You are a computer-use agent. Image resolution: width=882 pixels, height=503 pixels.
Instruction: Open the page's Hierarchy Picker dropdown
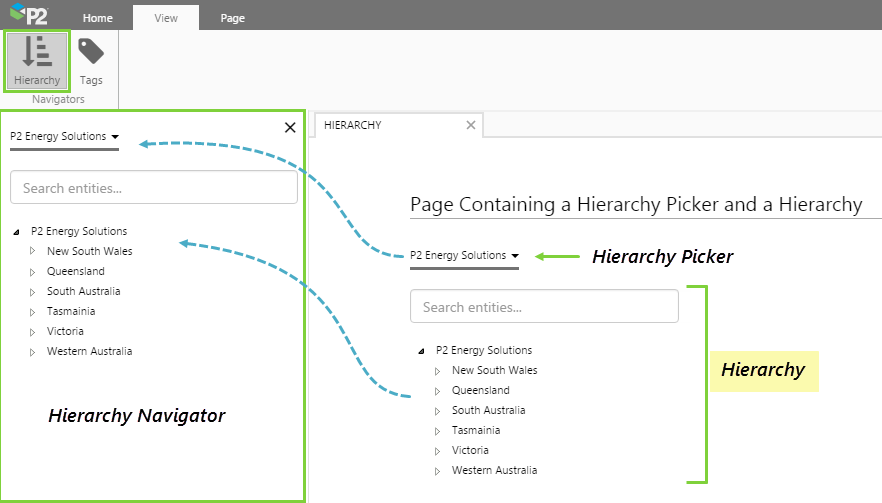(x=465, y=256)
